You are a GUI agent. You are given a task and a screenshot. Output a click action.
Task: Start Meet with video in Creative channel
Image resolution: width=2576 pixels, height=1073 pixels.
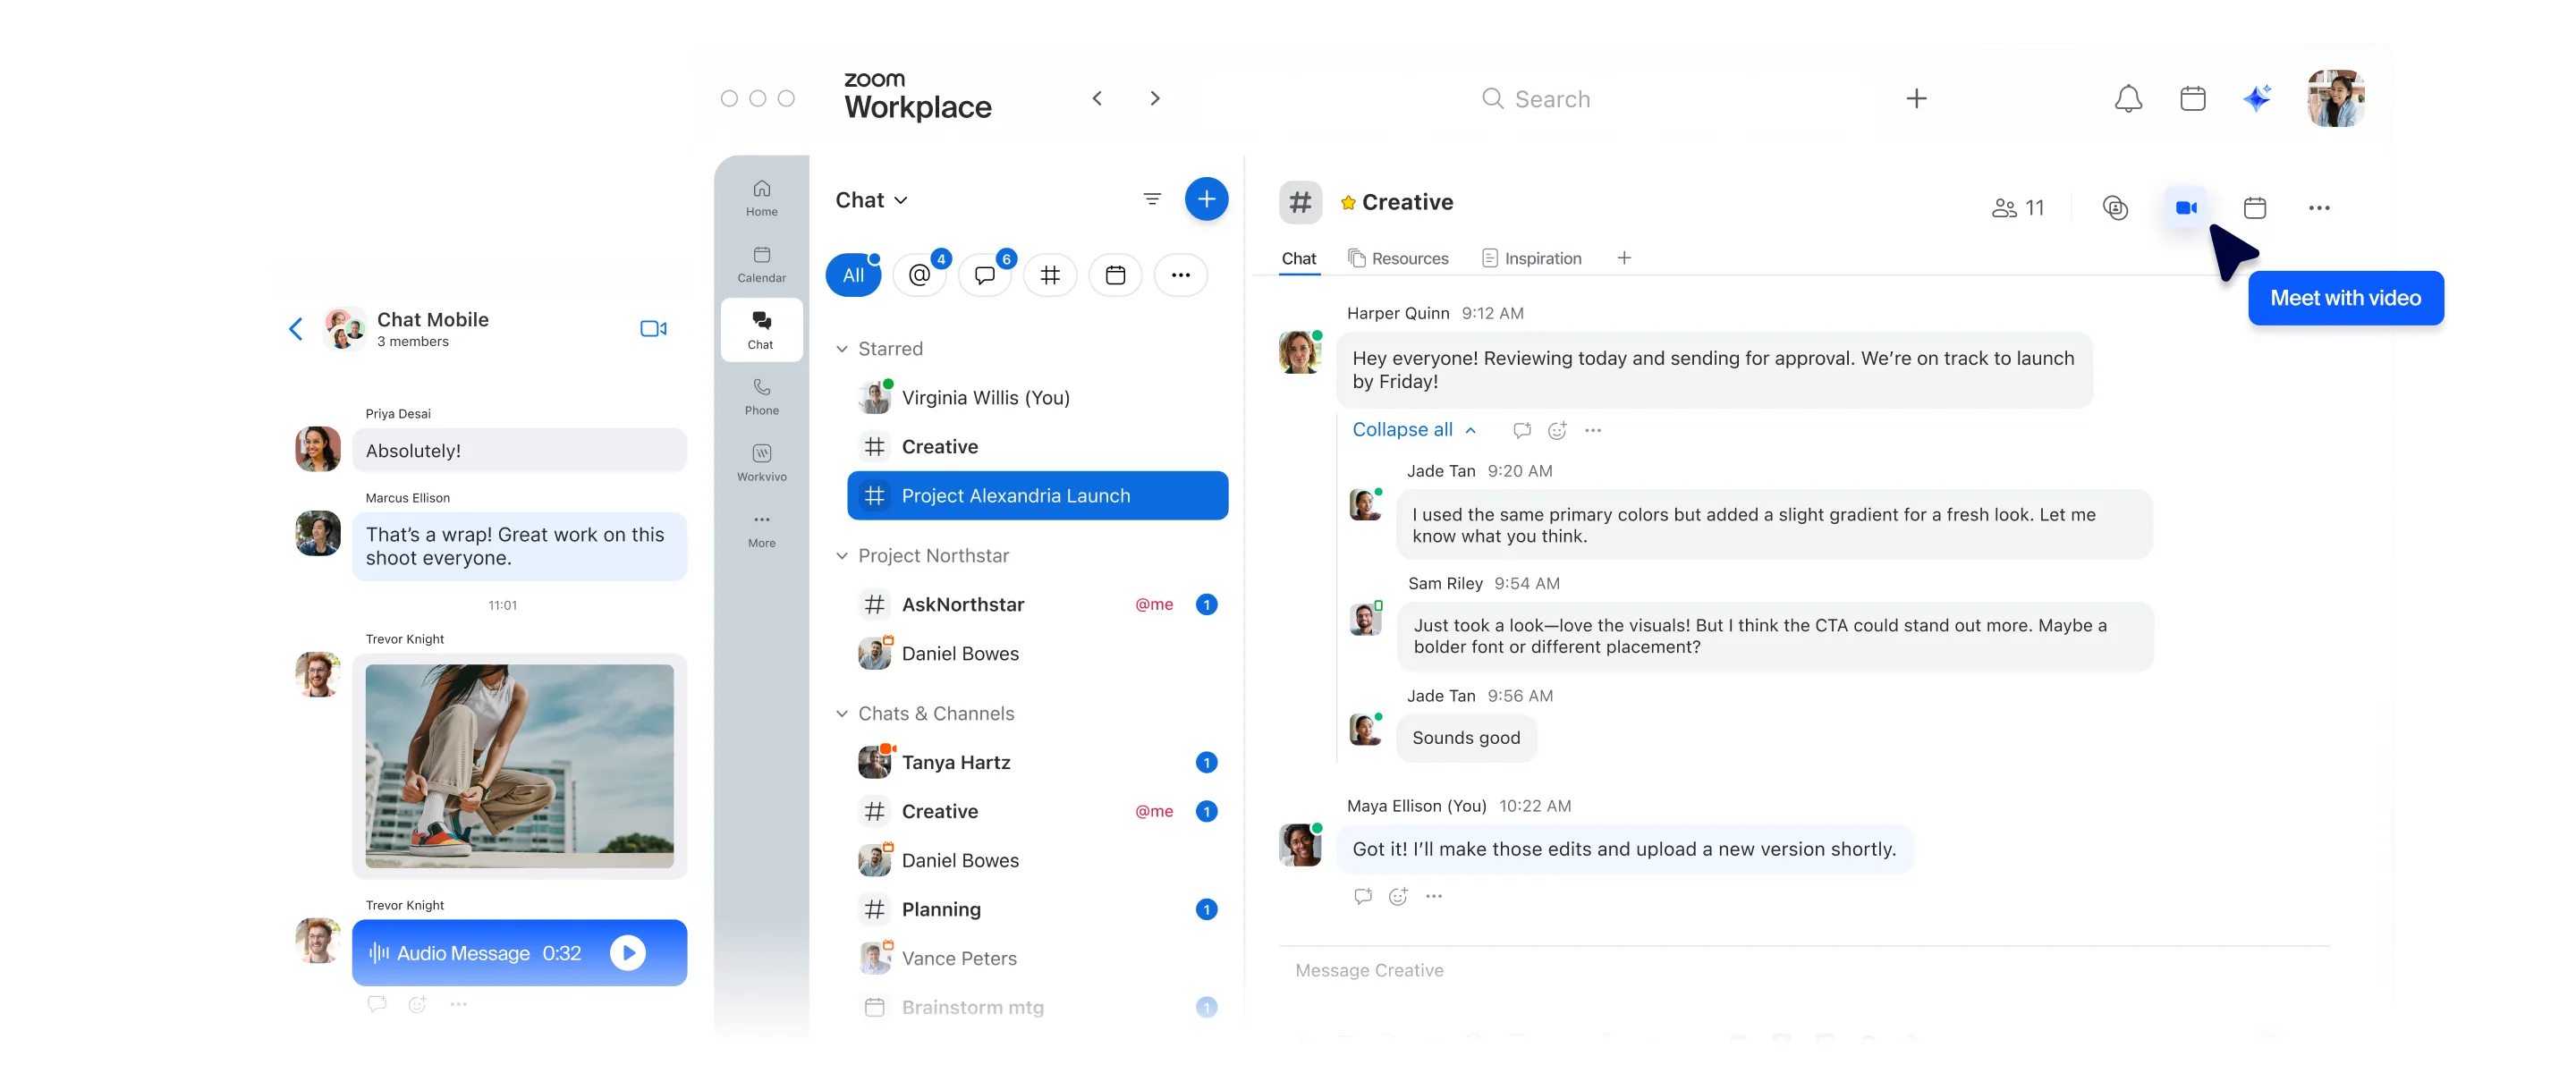coord(2186,208)
